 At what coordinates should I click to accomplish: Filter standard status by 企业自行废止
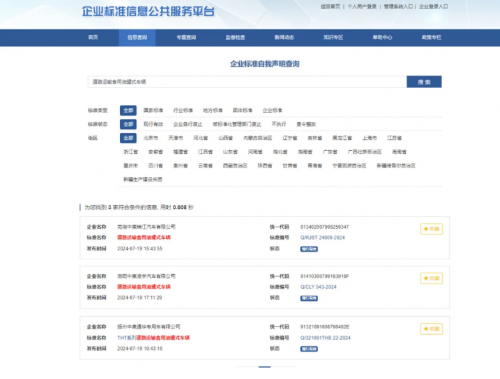[x=188, y=124]
